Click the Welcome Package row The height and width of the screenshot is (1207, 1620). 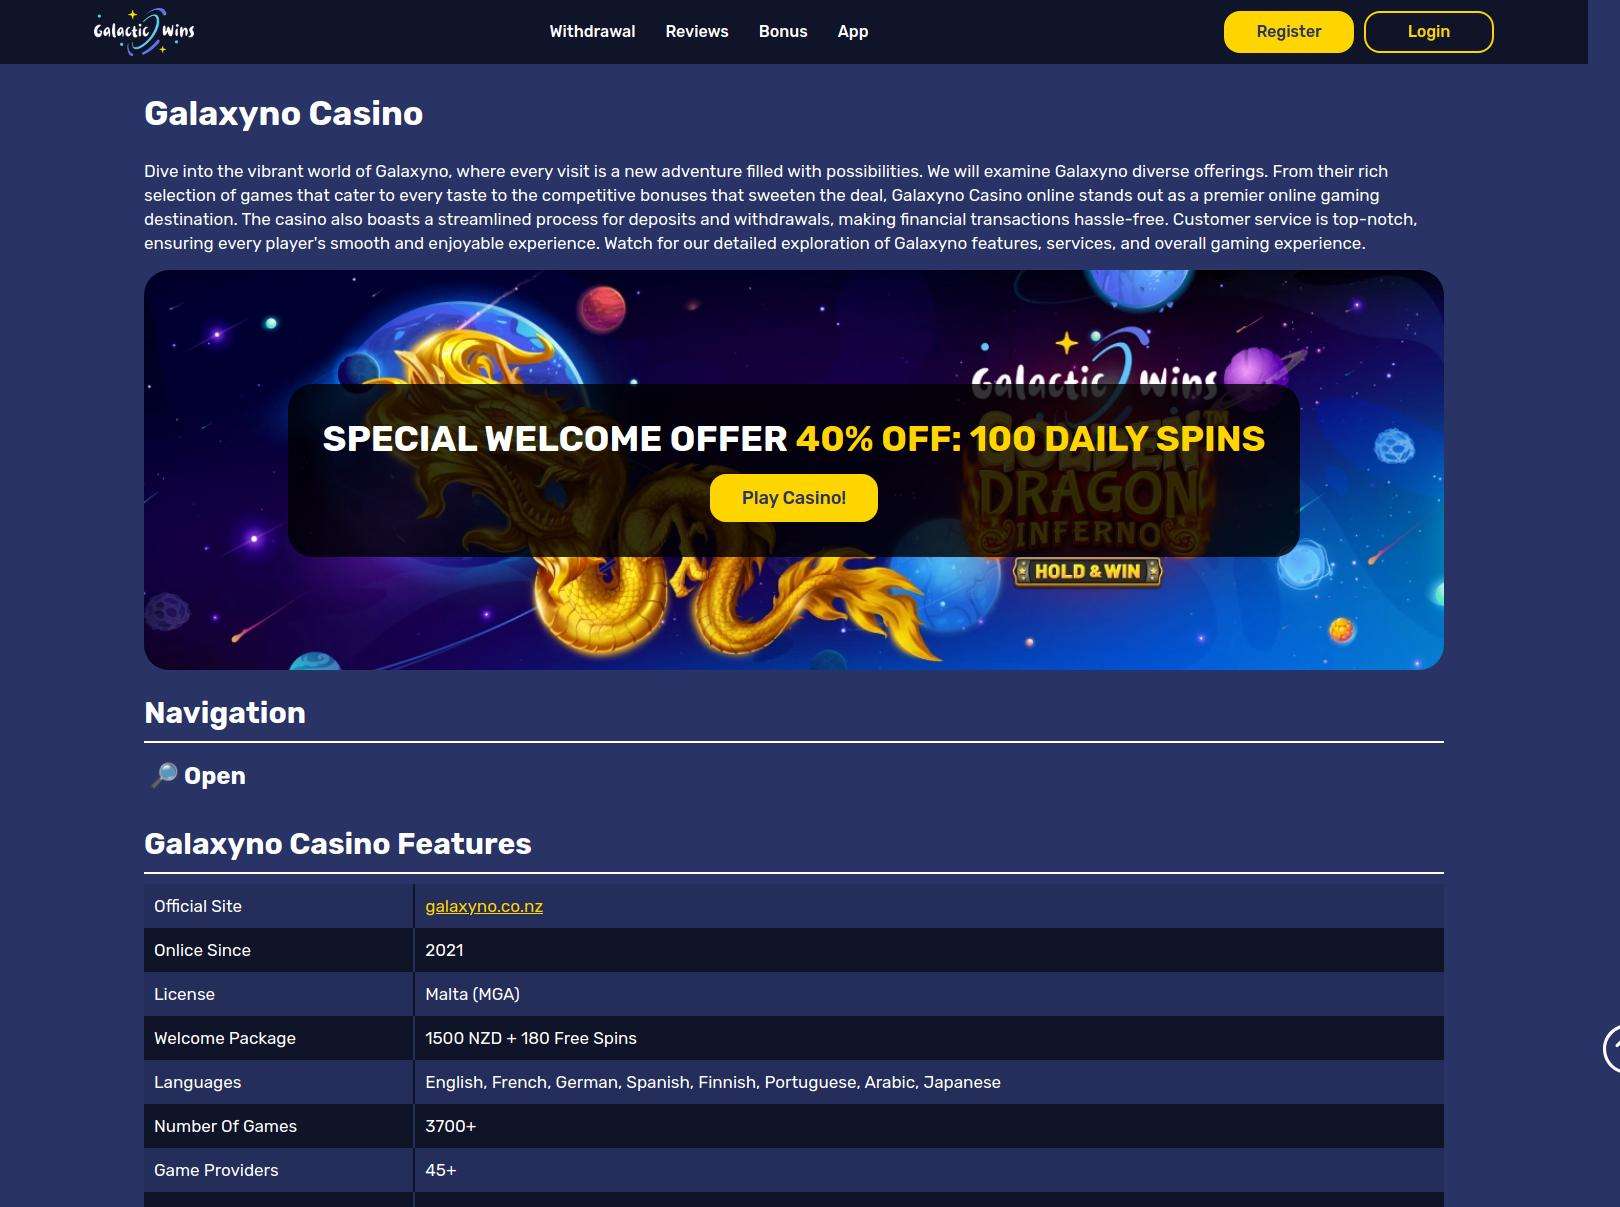tap(279, 1038)
